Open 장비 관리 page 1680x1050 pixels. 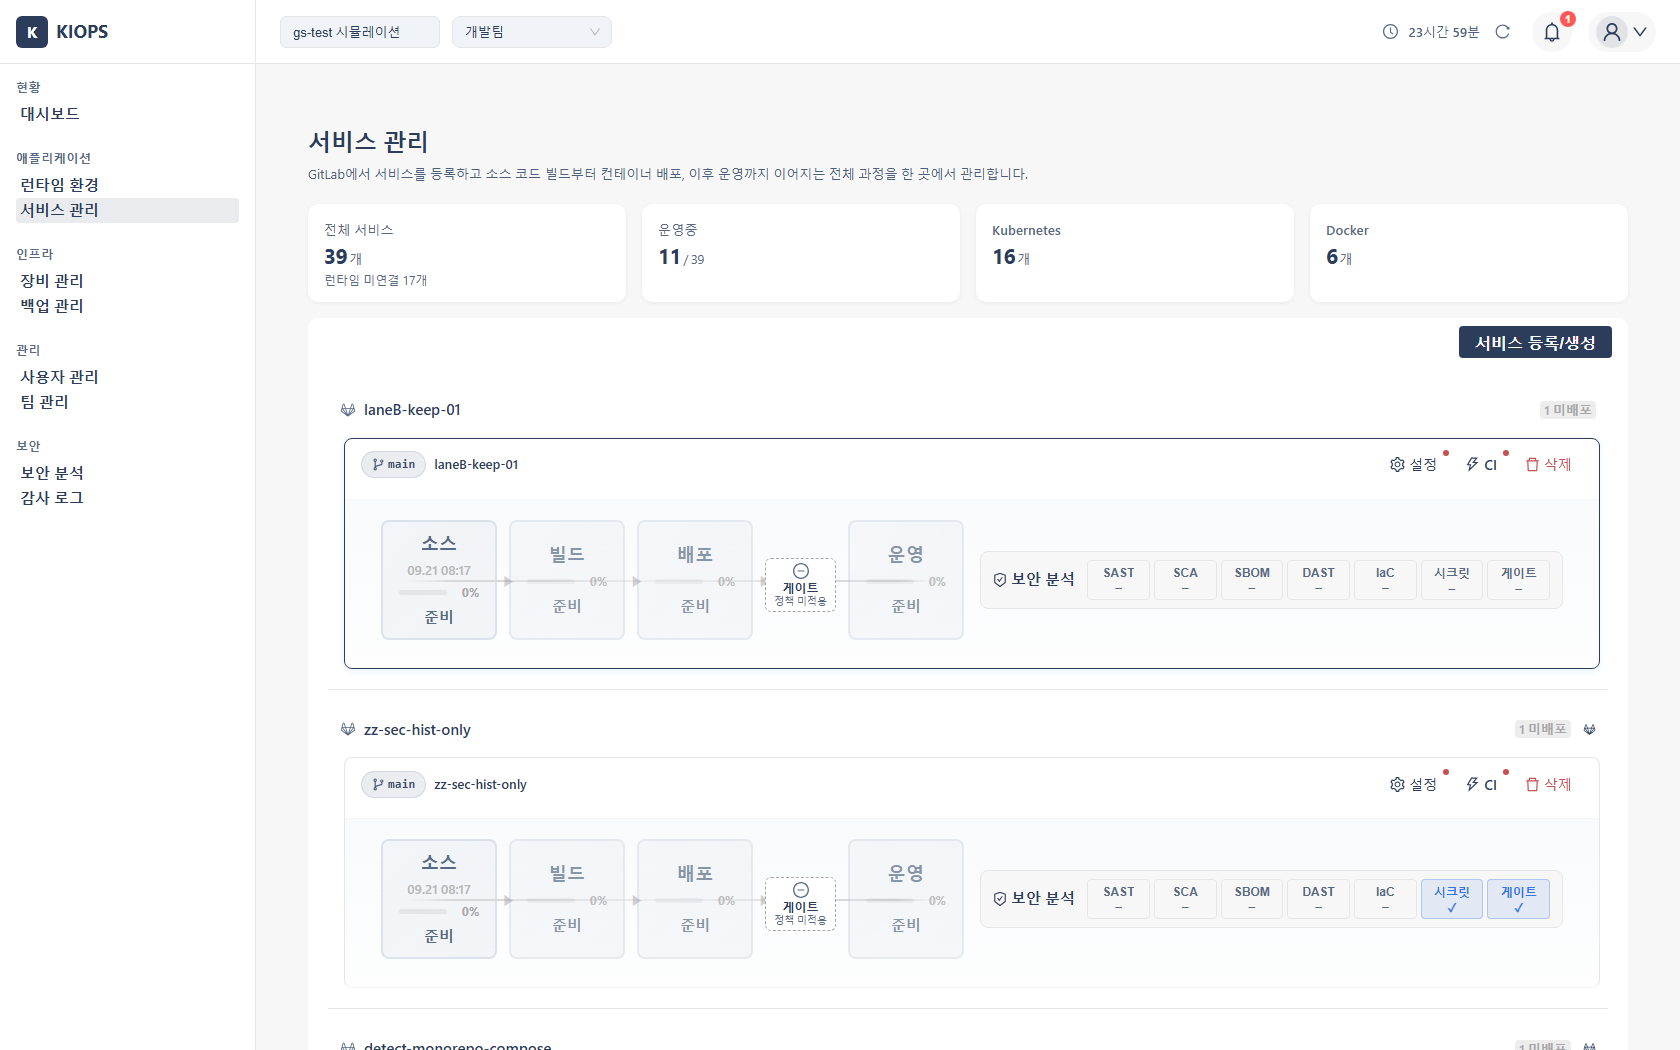[127, 281]
